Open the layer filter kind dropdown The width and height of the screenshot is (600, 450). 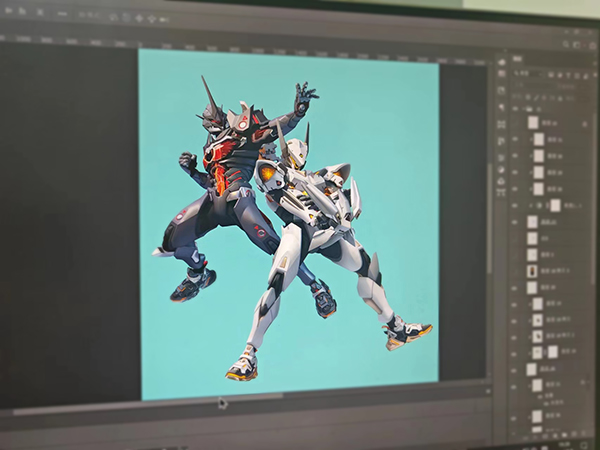[528, 73]
